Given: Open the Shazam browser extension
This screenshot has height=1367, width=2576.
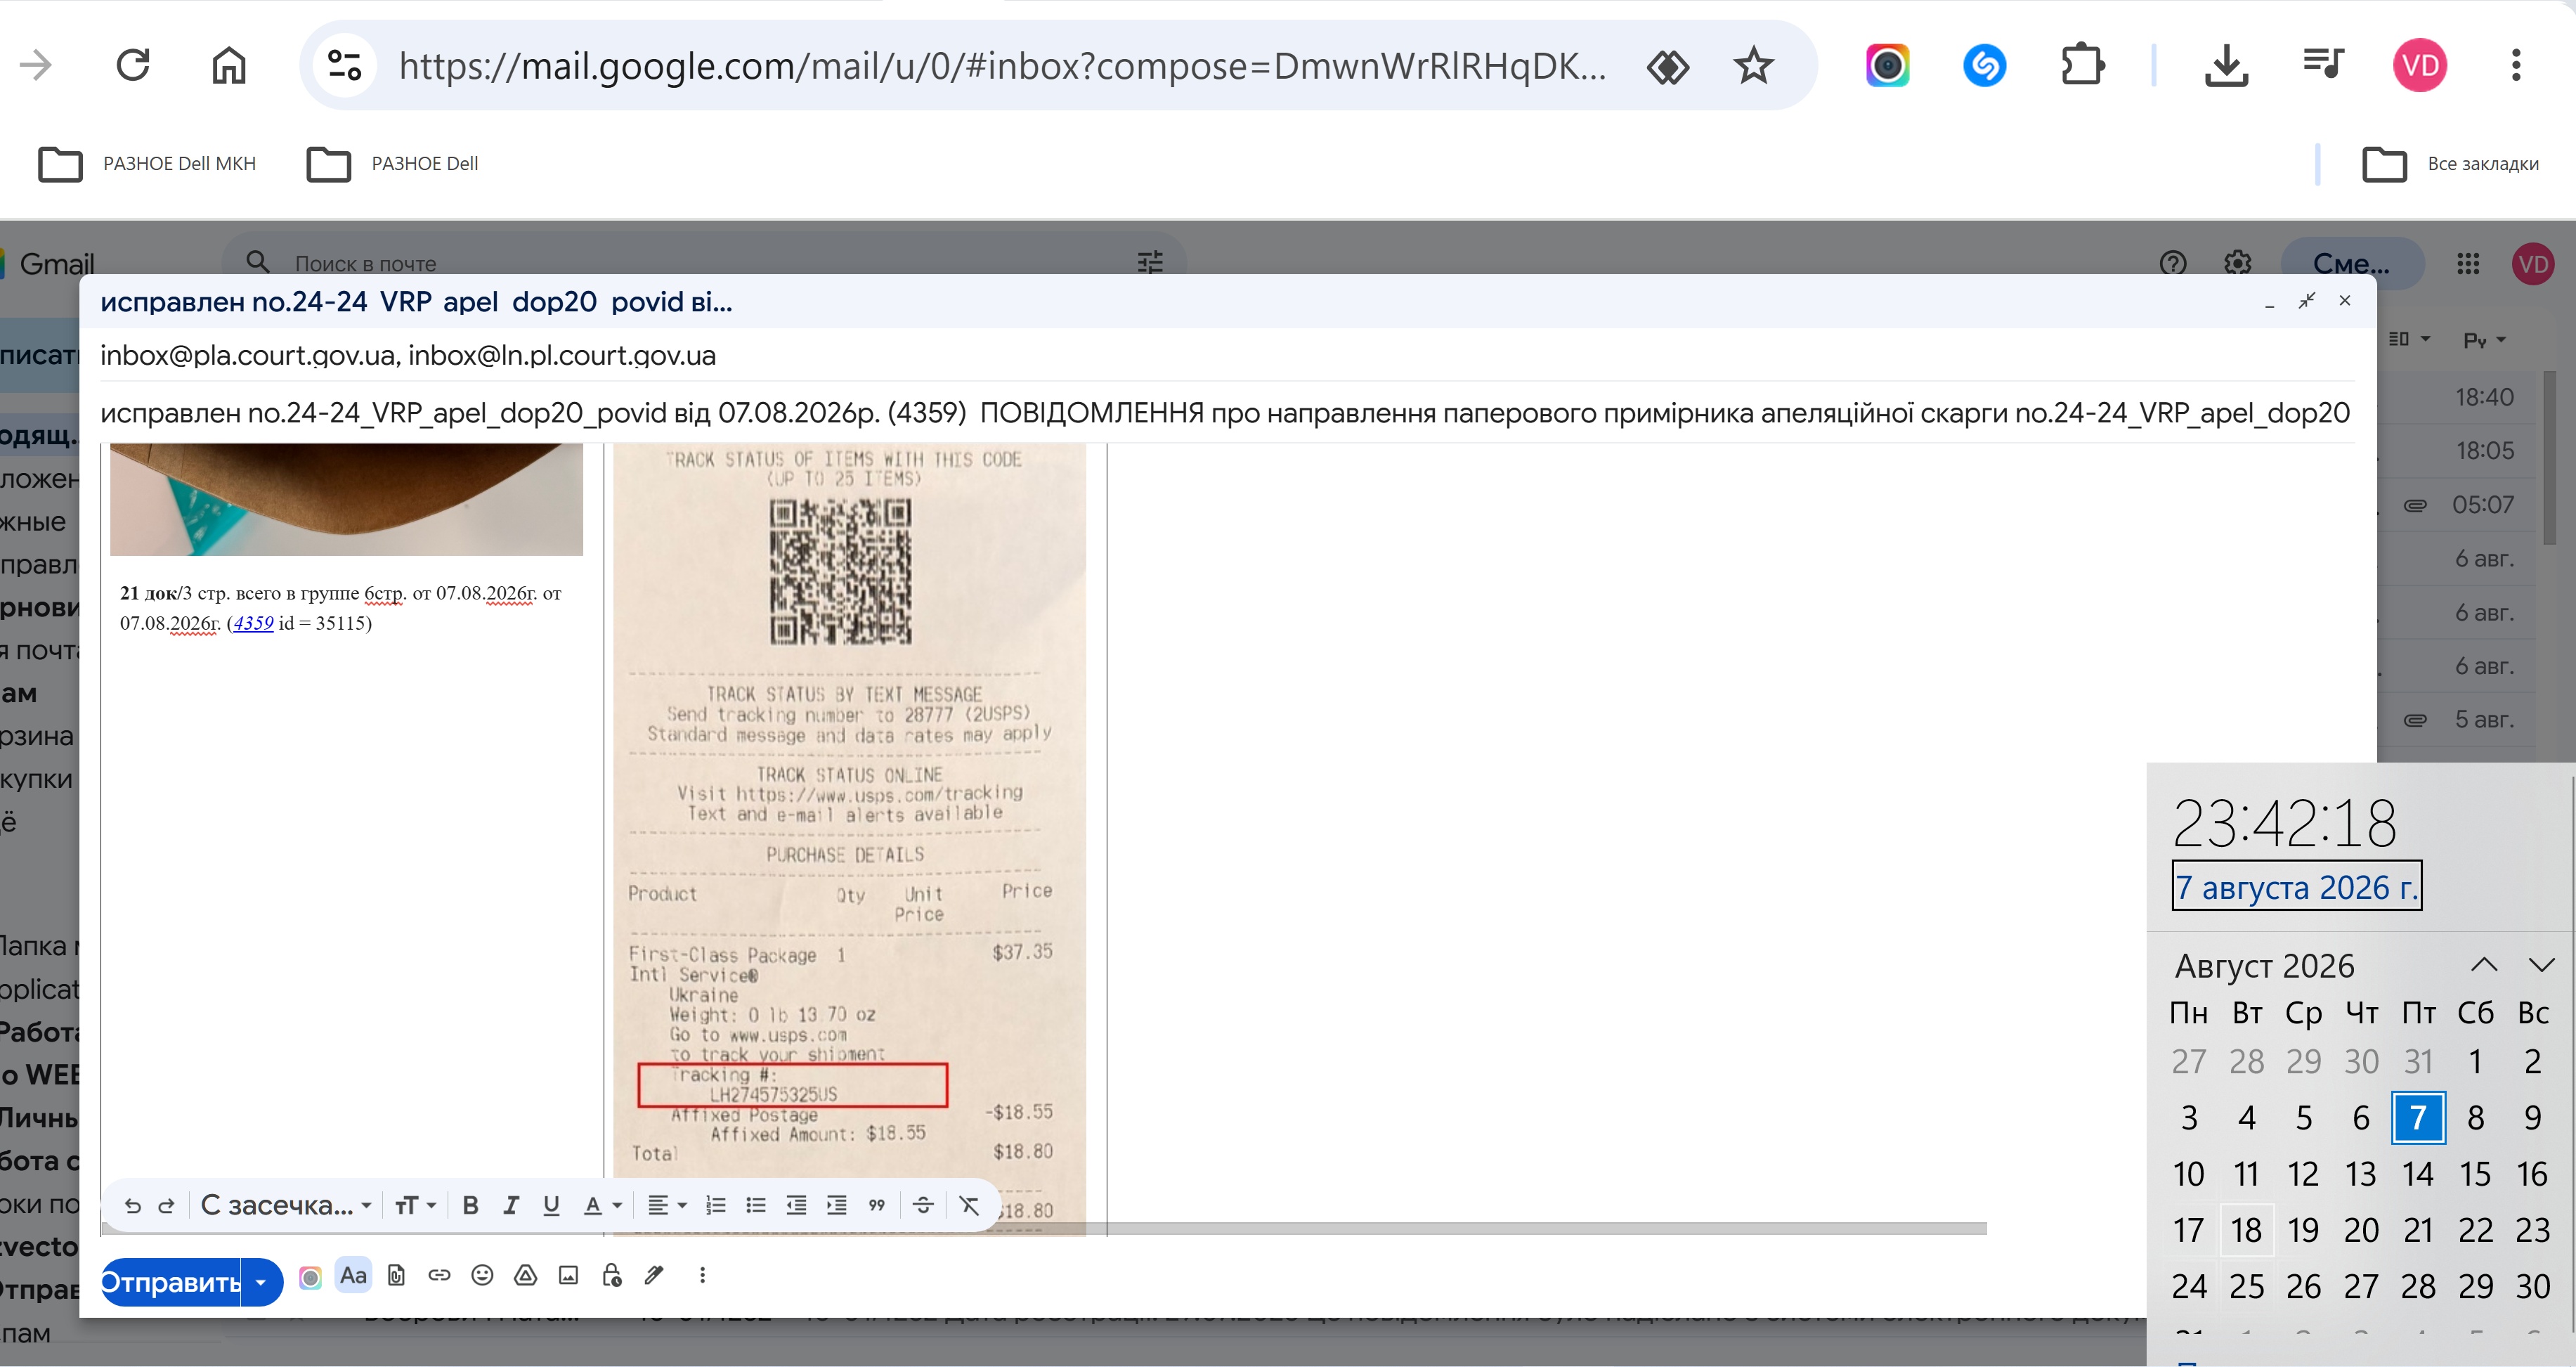Looking at the screenshot, I should pyautogui.click(x=1984, y=66).
